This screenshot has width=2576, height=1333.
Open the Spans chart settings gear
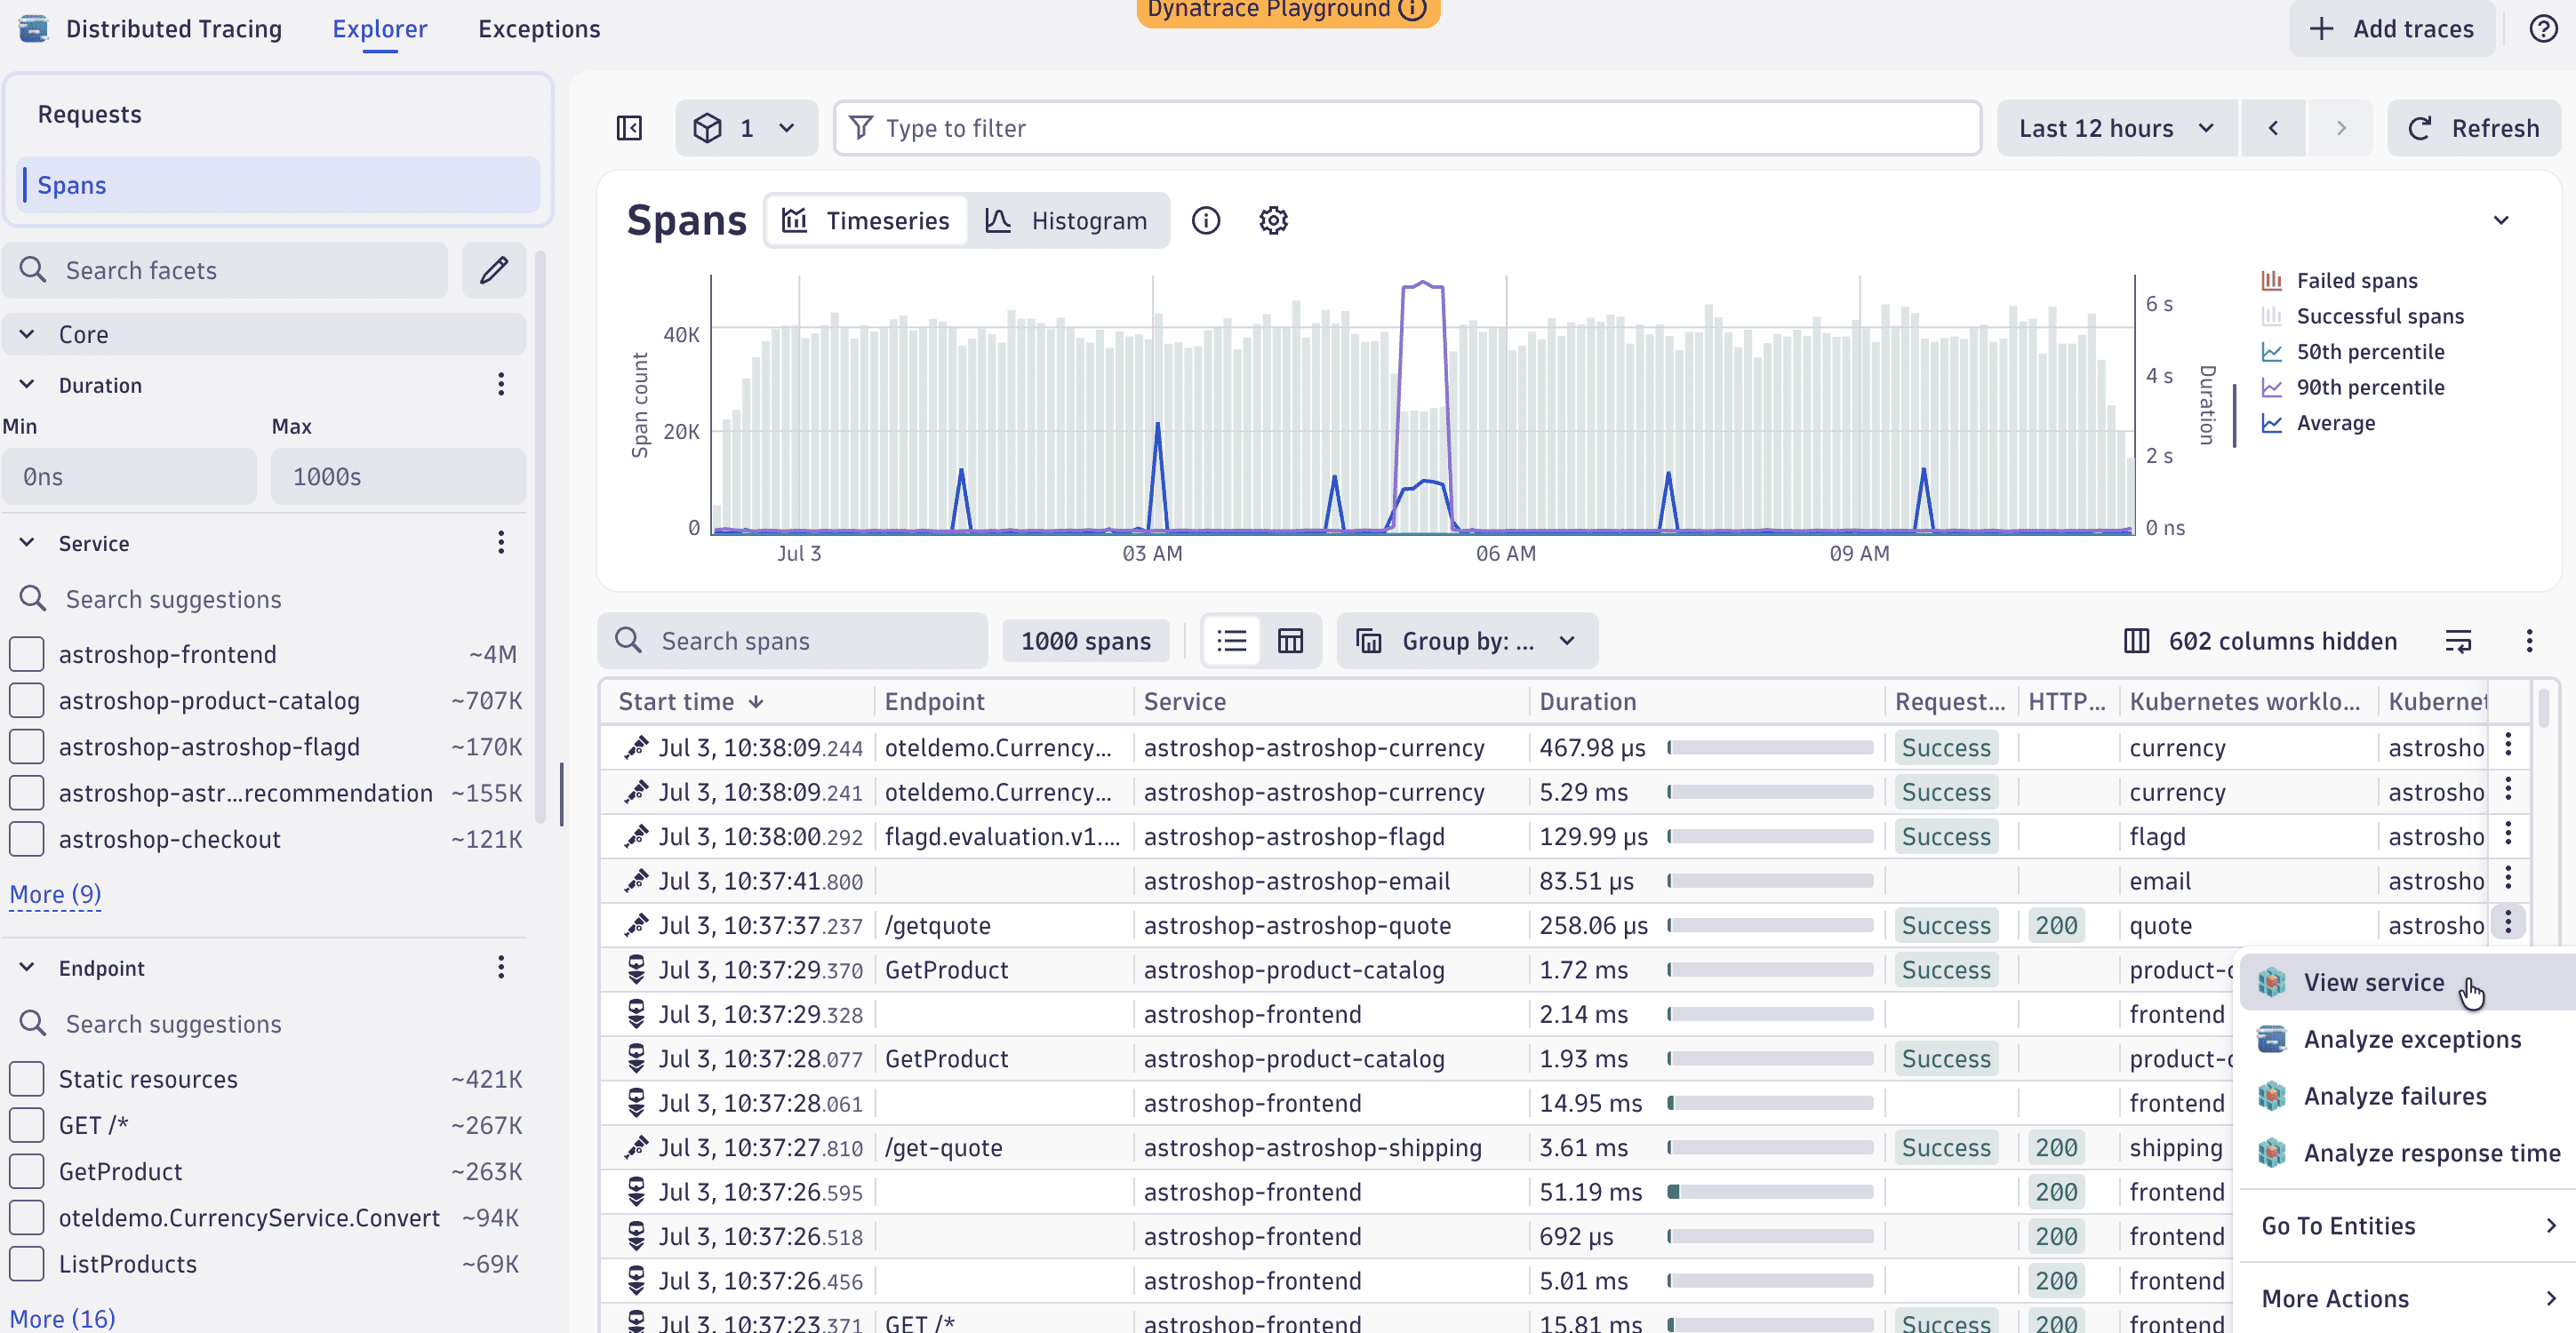coord(1273,220)
